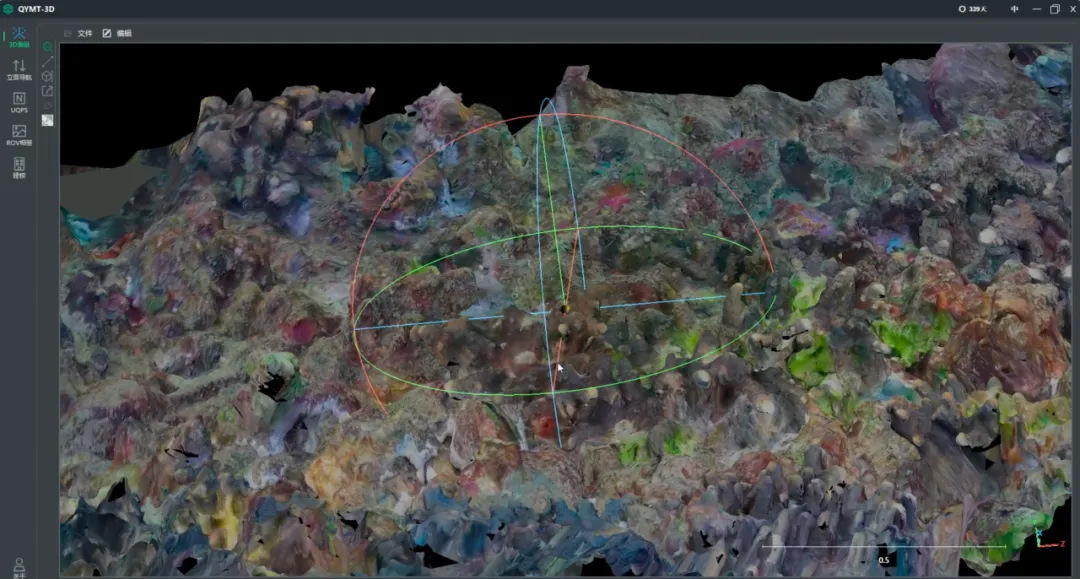Open the modeling grid icon in sidebar
1080x579 pixels.
[19, 167]
